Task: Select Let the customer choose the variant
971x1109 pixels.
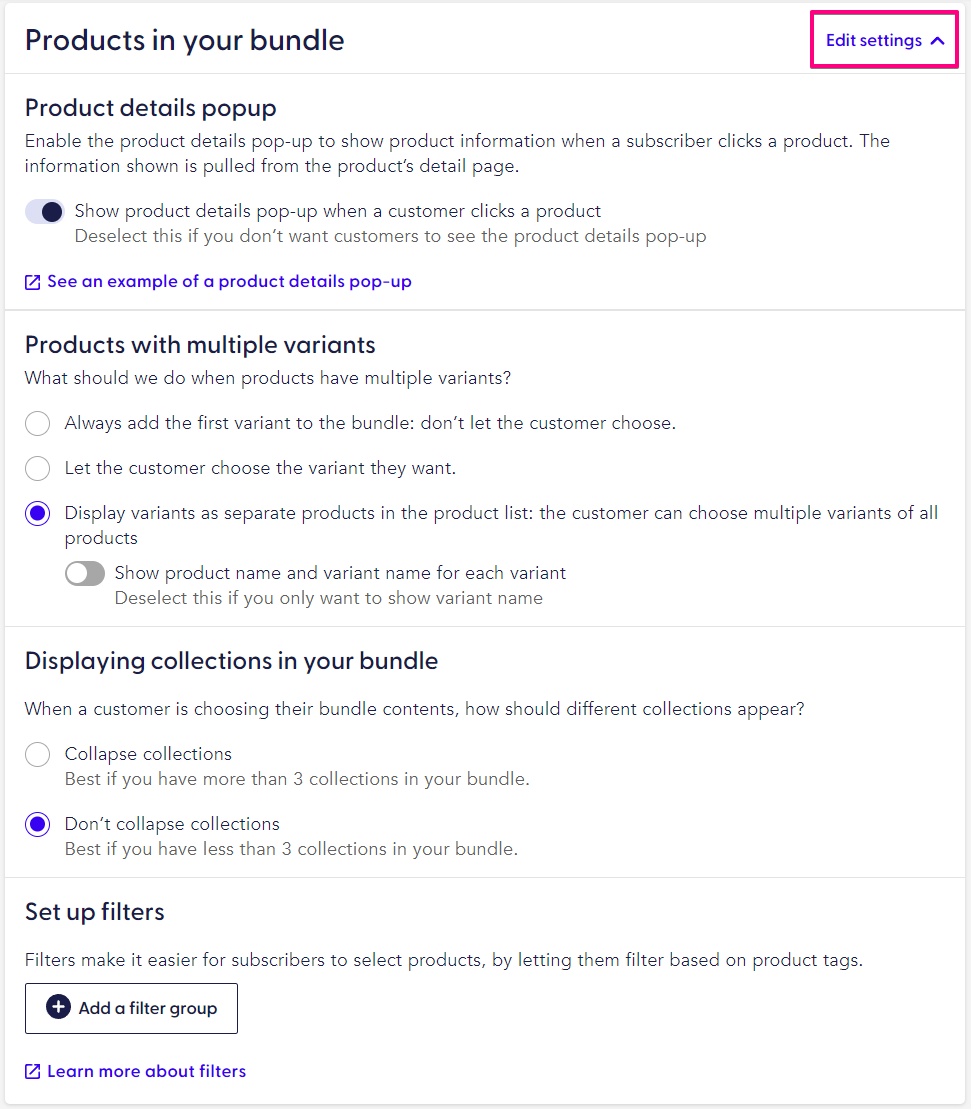Action: (37, 468)
